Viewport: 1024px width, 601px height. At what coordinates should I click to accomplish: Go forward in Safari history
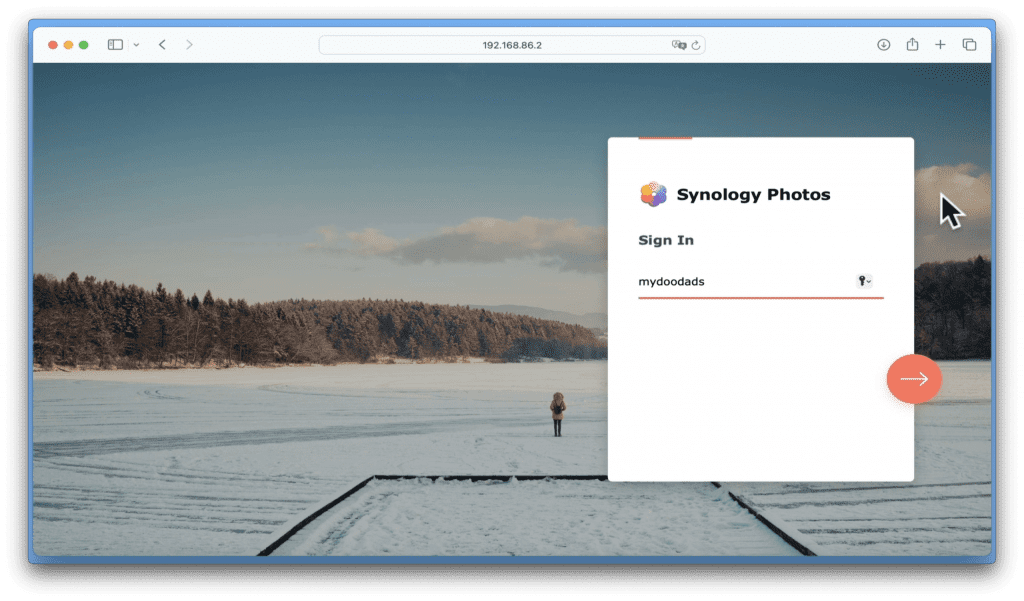coord(189,44)
